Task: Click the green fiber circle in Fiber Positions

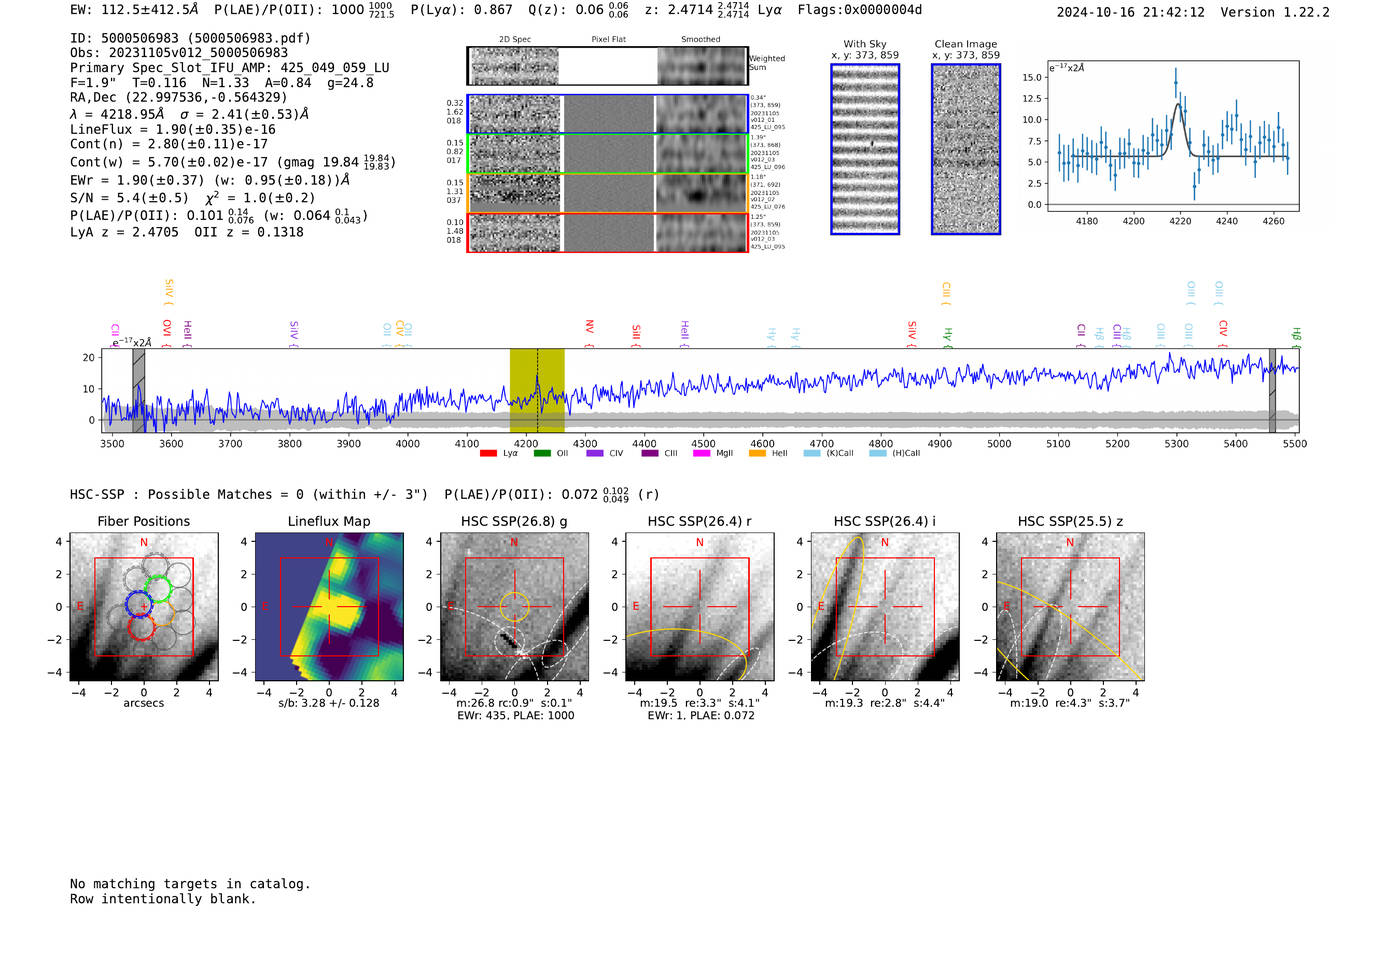Action: tap(157, 589)
